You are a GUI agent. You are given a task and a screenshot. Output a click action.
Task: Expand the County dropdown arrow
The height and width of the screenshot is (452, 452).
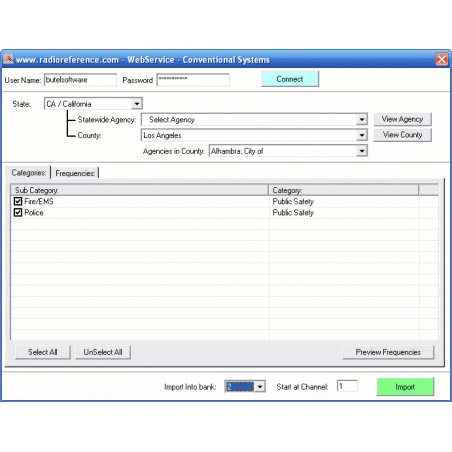[362, 135]
